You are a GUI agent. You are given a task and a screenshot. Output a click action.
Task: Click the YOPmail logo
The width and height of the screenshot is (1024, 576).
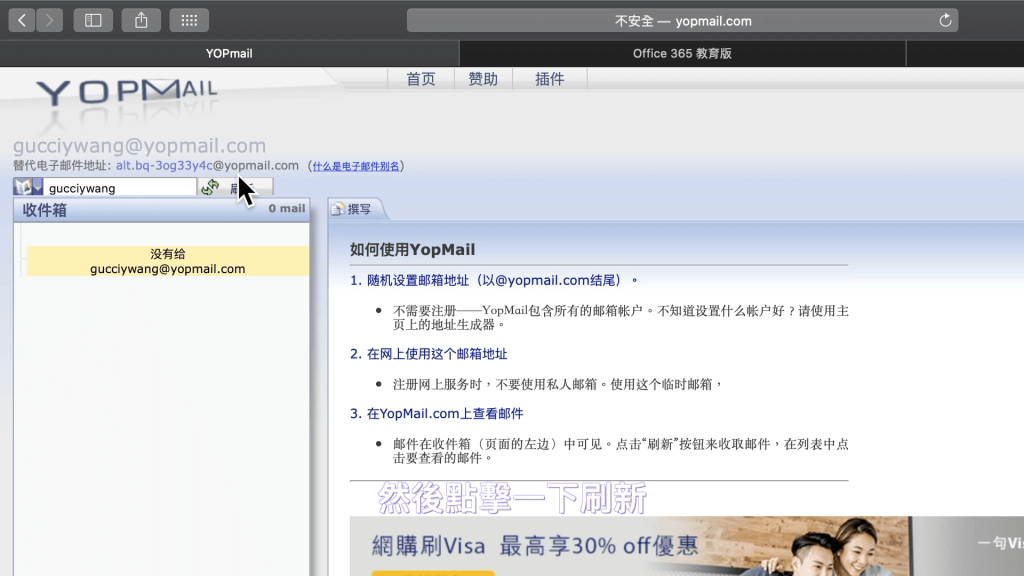tap(127, 93)
